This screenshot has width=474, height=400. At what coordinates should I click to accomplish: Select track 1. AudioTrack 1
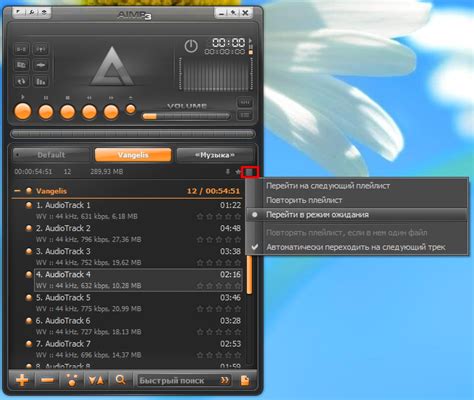[x=133, y=210]
